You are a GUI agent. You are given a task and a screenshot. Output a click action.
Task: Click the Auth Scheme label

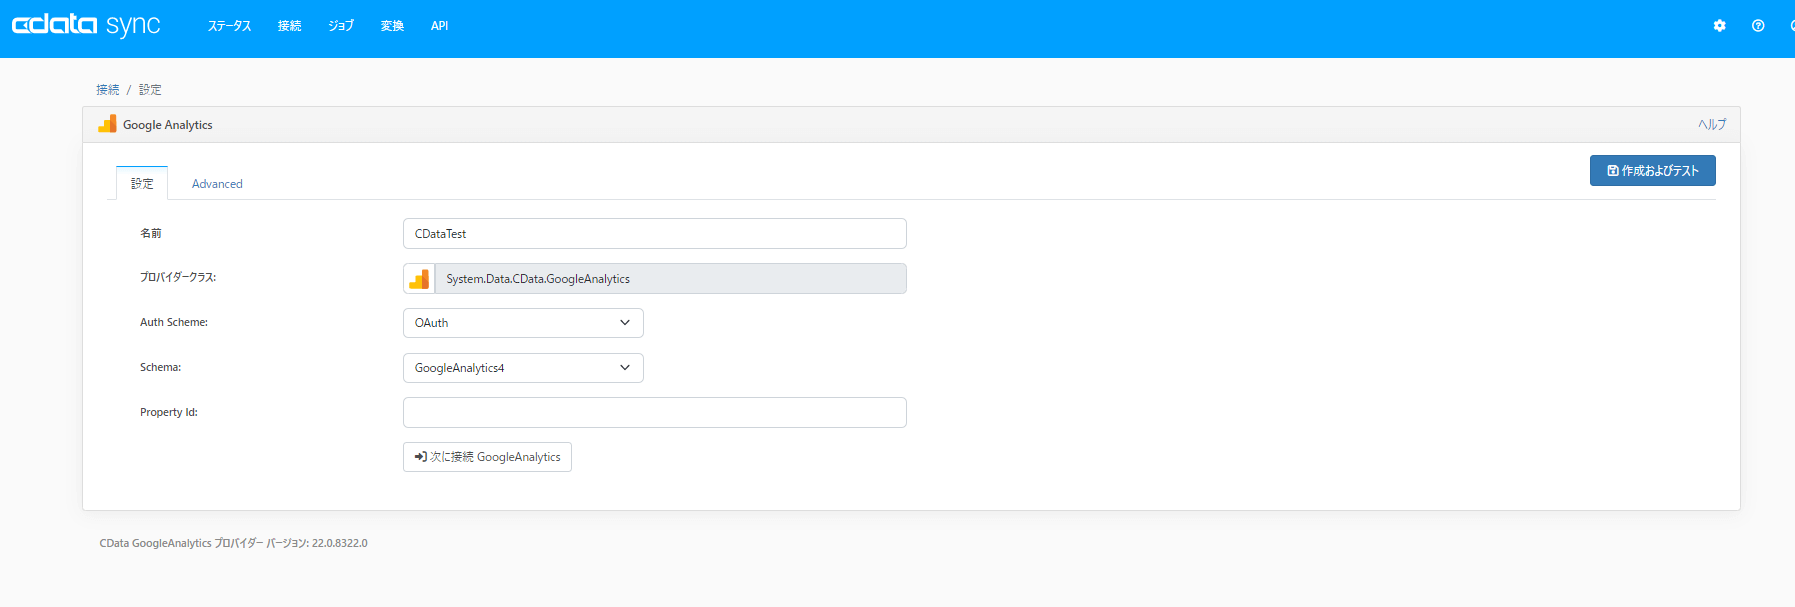click(174, 322)
